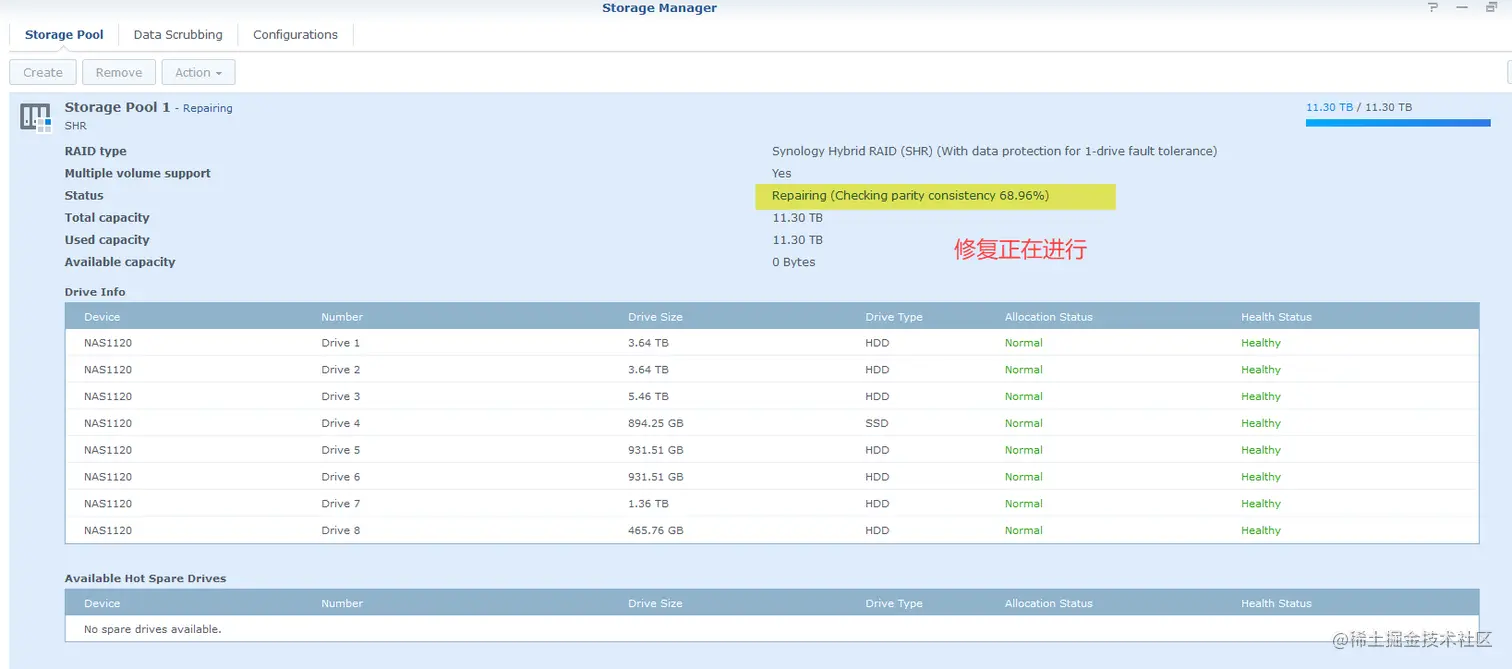The height and width of the screenshot is (669, 1512).
Task: Switch to the Data Scrubbing tab
Action: point(178,34)
